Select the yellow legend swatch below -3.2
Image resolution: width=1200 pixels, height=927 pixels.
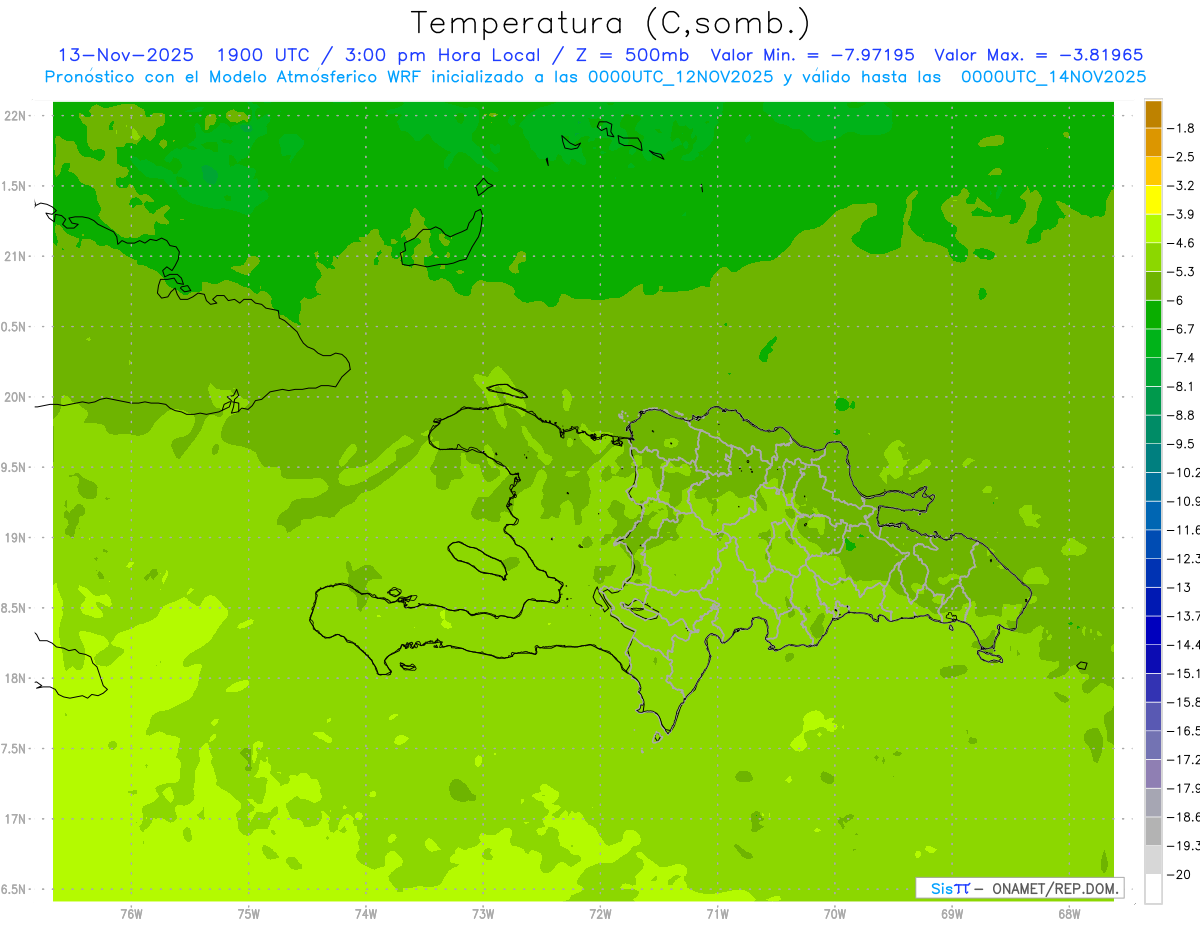[x=1153, y=200]
